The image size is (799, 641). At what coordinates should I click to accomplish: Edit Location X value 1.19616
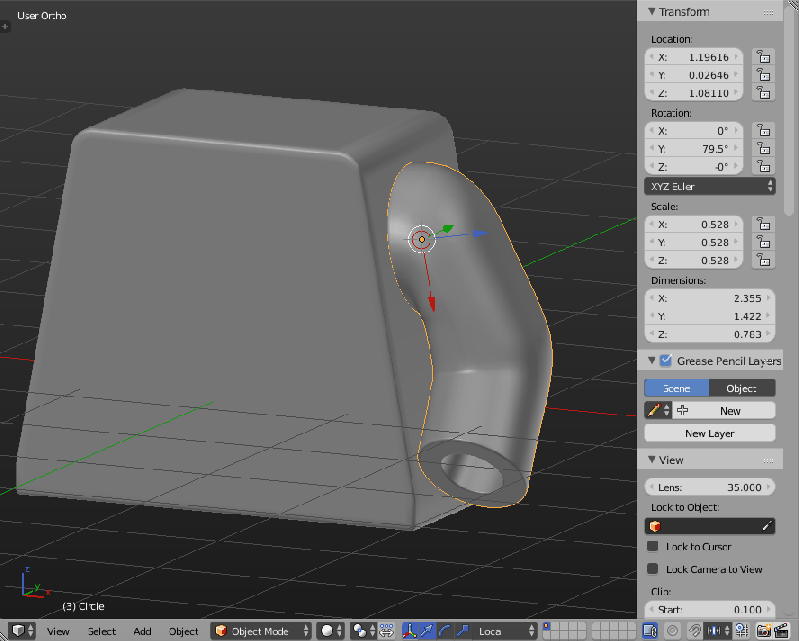694,57
